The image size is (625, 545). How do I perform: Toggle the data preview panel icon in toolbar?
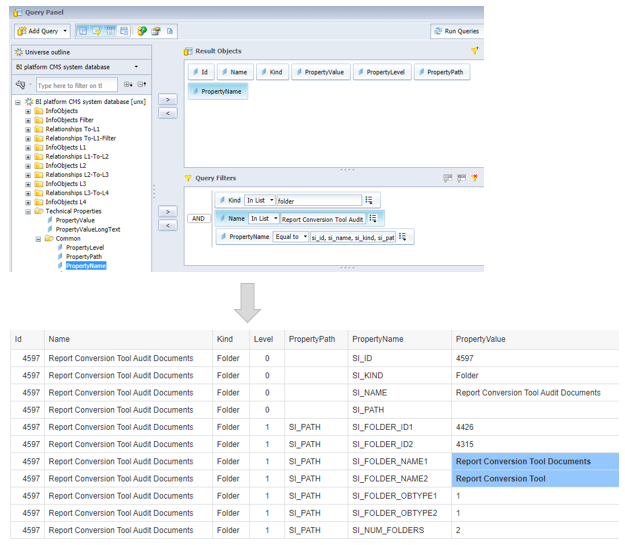tap(124, 31)
